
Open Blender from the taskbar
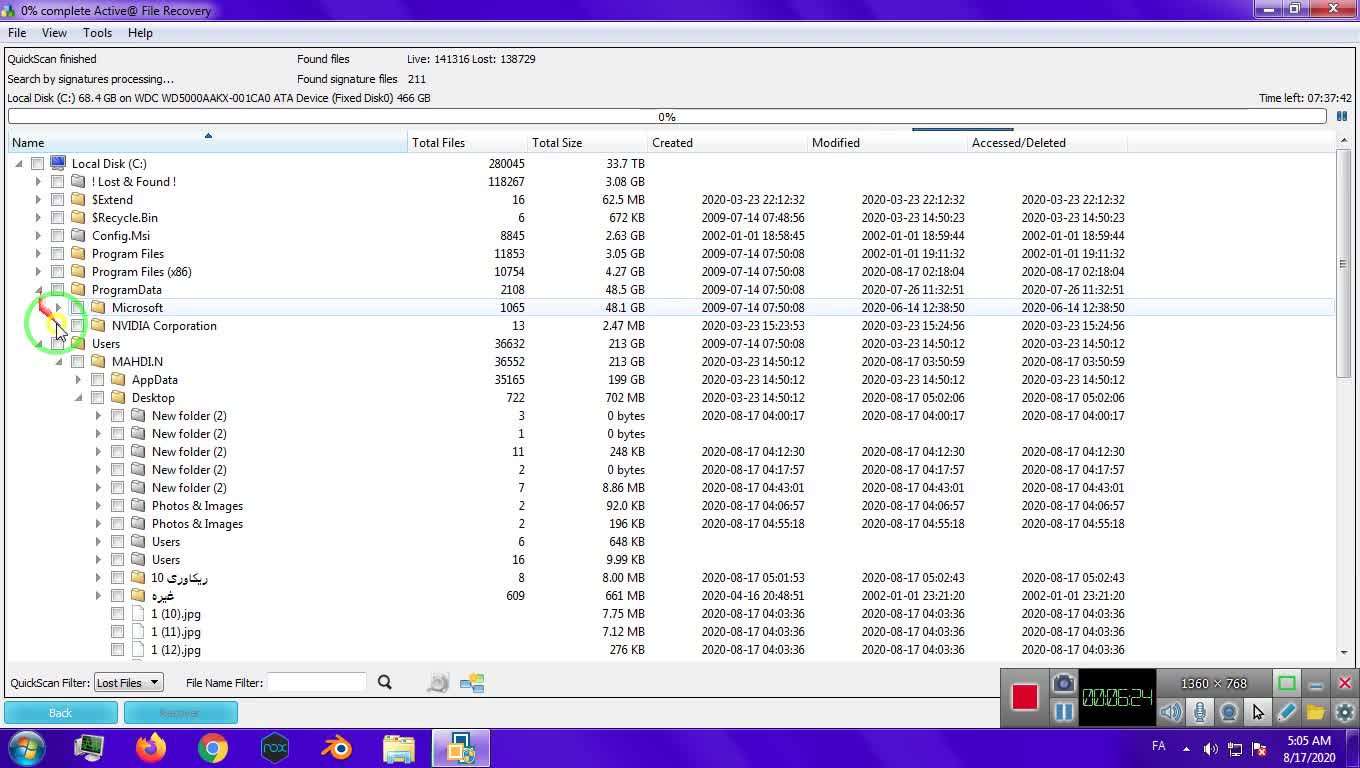337,748
